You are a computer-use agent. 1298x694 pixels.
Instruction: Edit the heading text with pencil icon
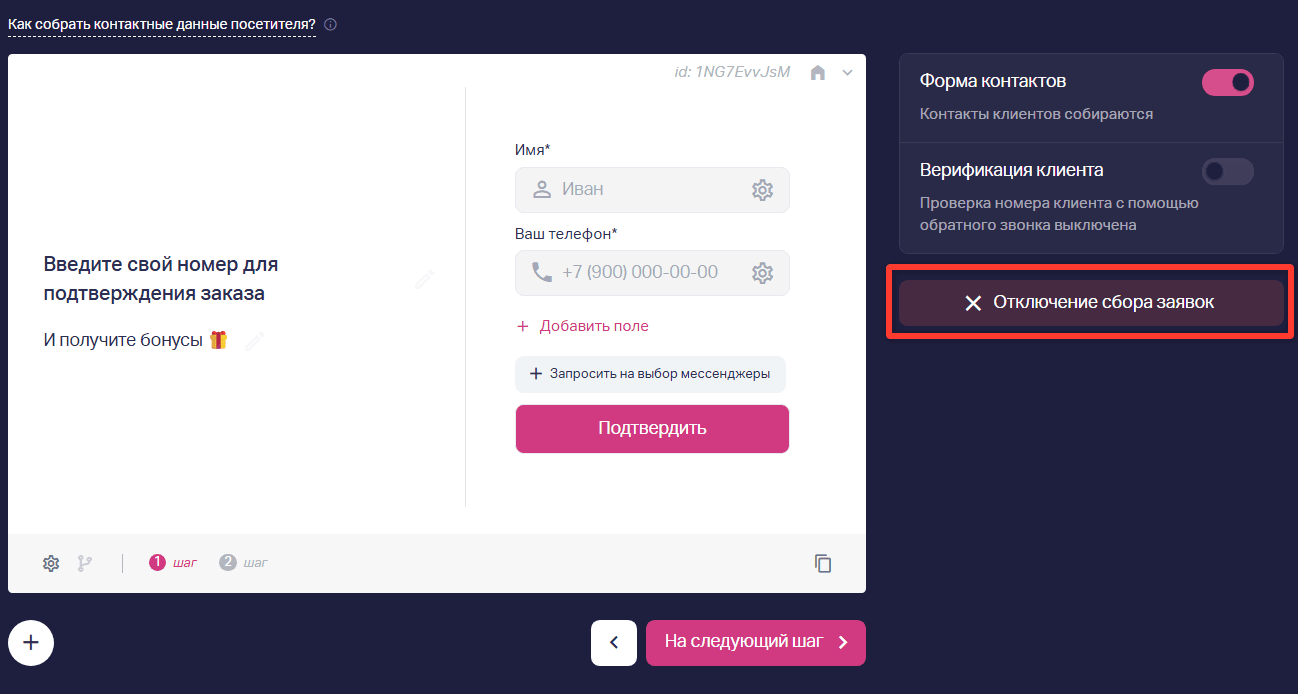click(424, 280)
